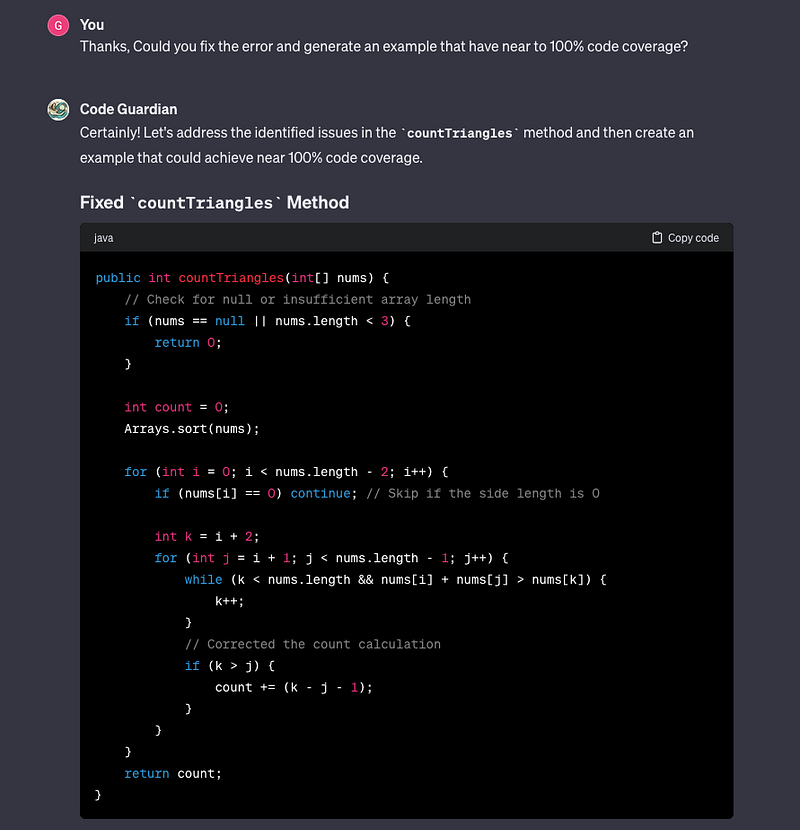Click the java language label in the code header
This screenshot has width=800, height=830.
103,238
